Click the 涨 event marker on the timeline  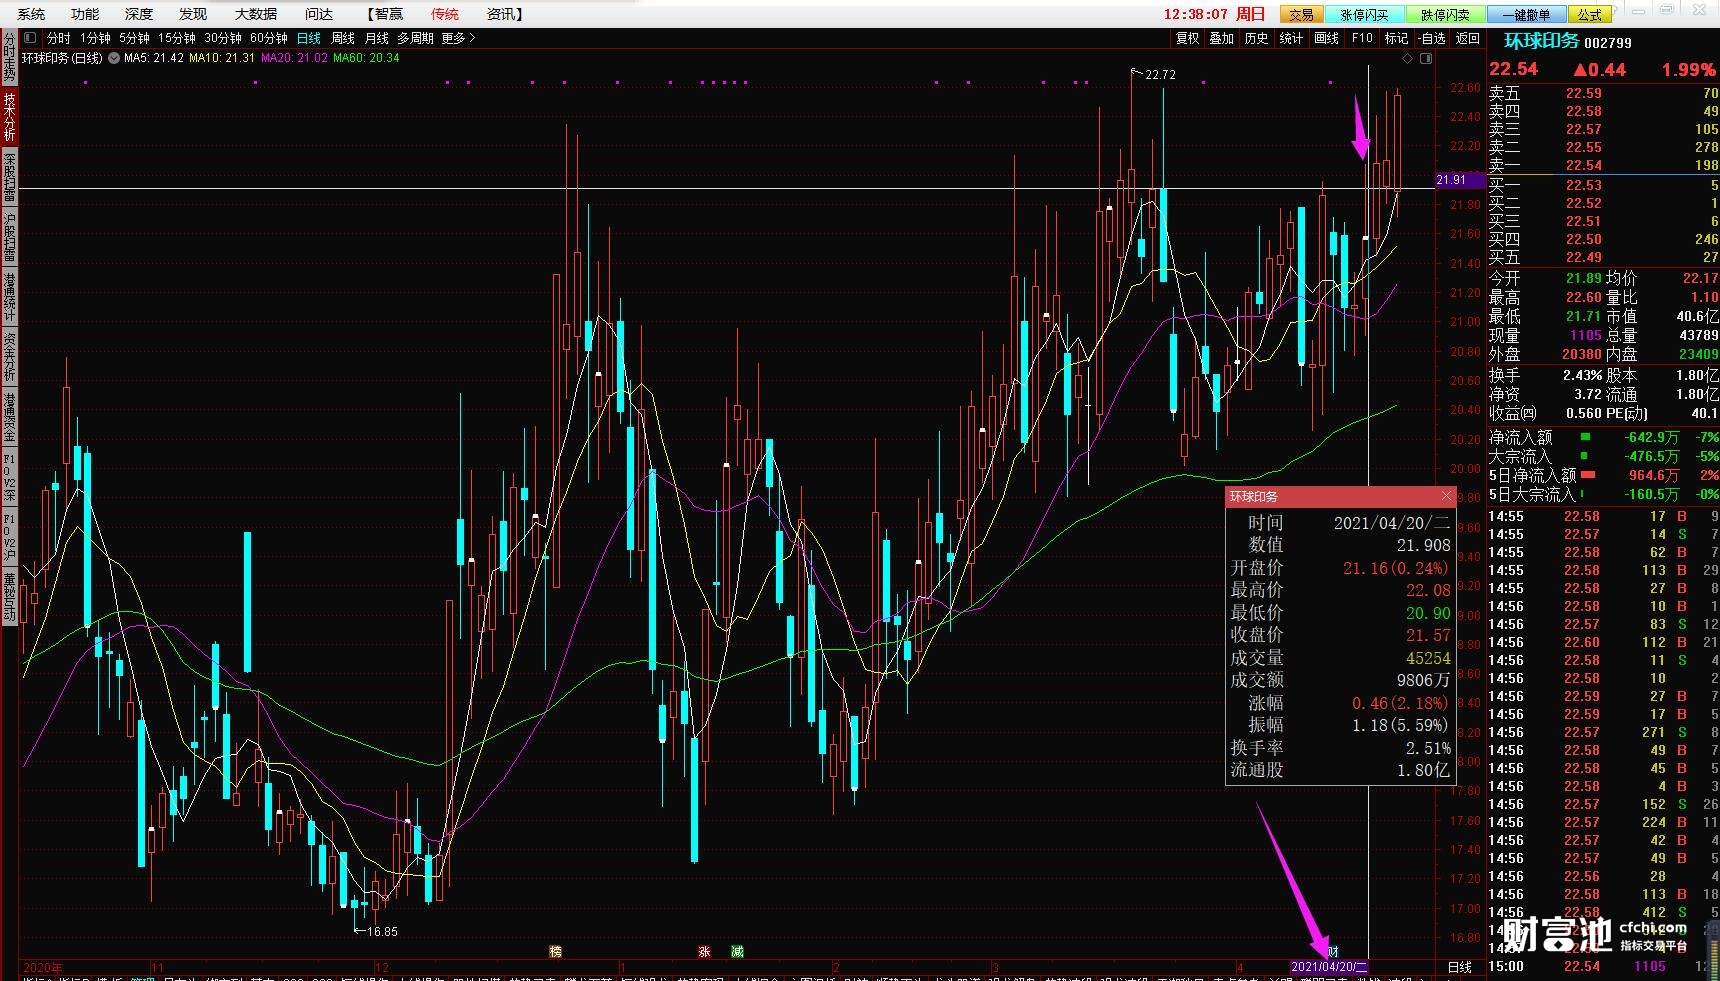click(704, 951)
